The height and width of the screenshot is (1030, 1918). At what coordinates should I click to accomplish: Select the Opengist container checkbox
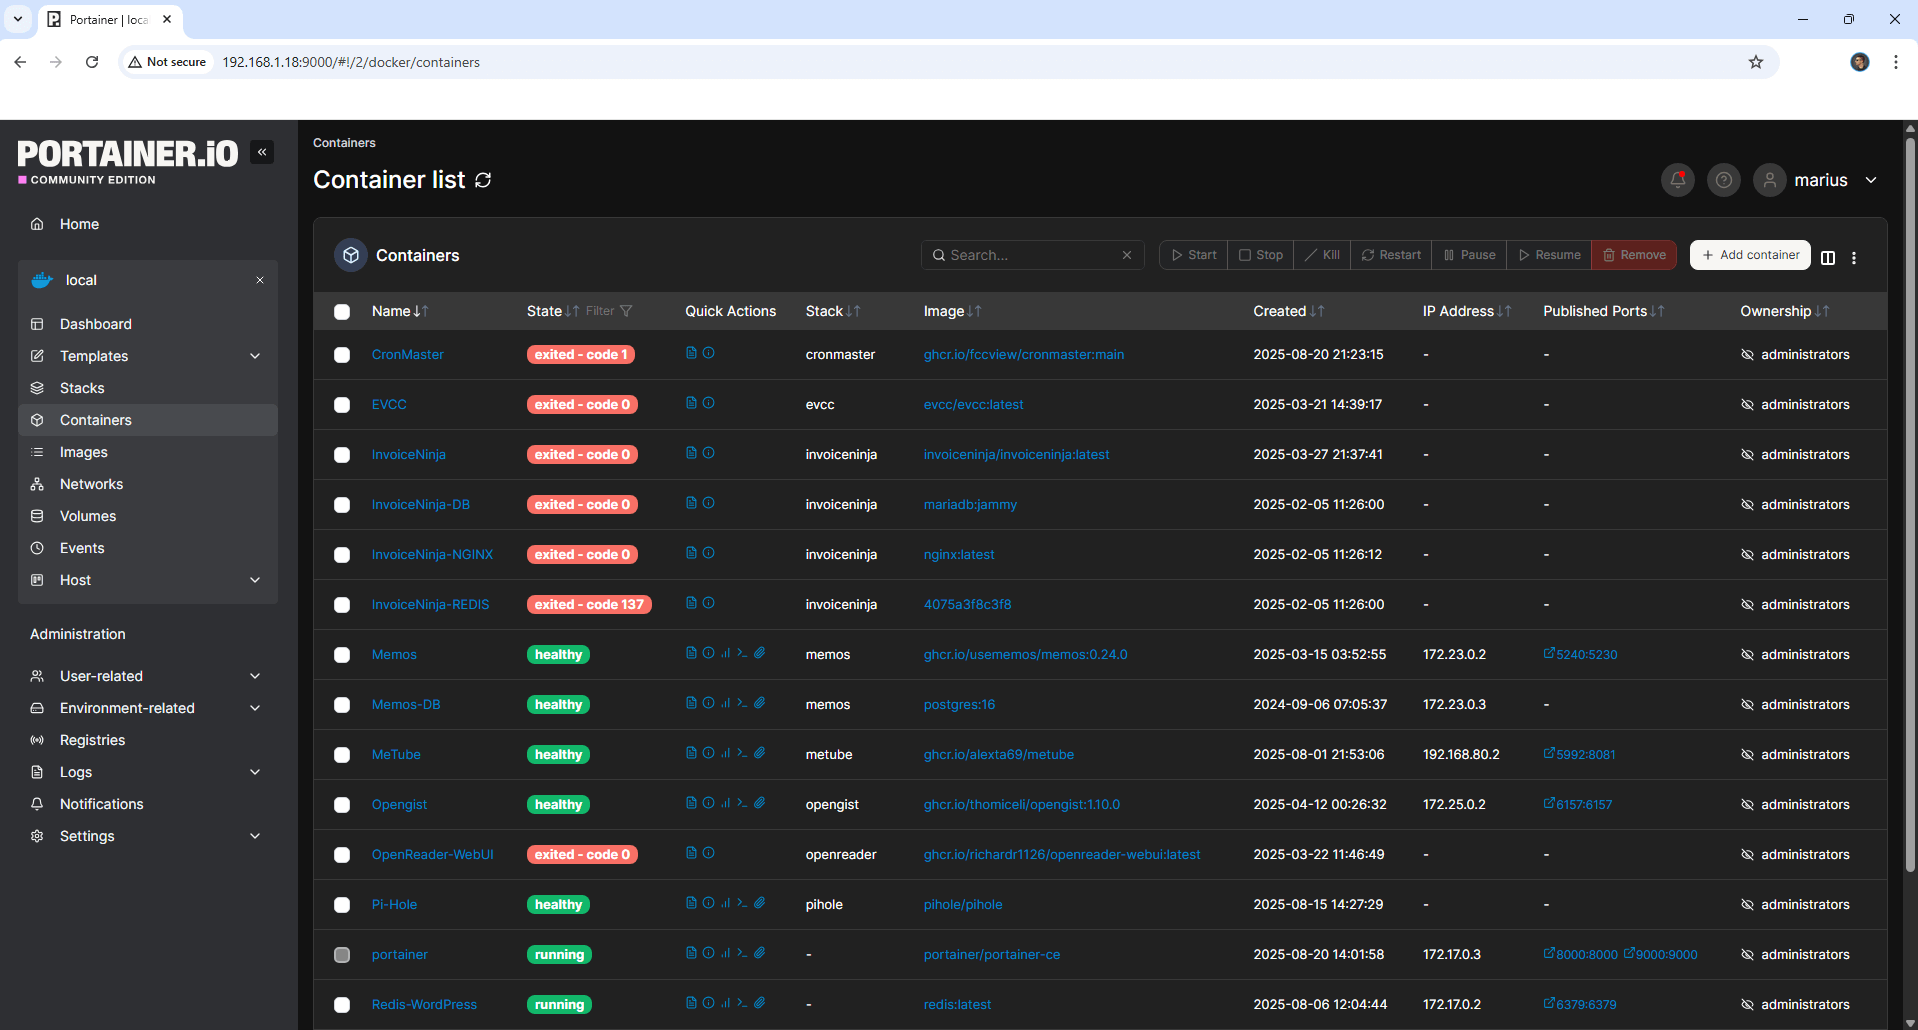[342, 805]
